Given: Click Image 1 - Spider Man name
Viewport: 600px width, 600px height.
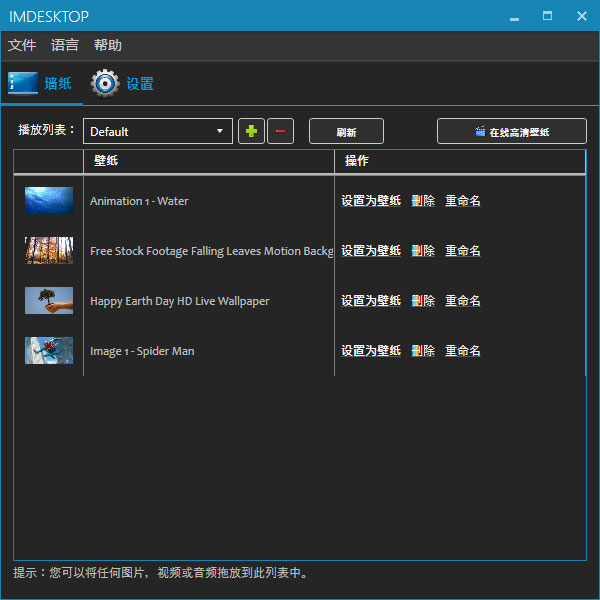Looking at the screenshot, I should (x=142, y=351).
